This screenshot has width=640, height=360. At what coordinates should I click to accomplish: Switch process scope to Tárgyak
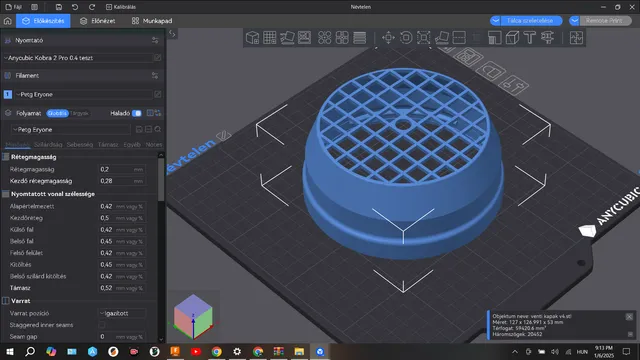[79, 113]
